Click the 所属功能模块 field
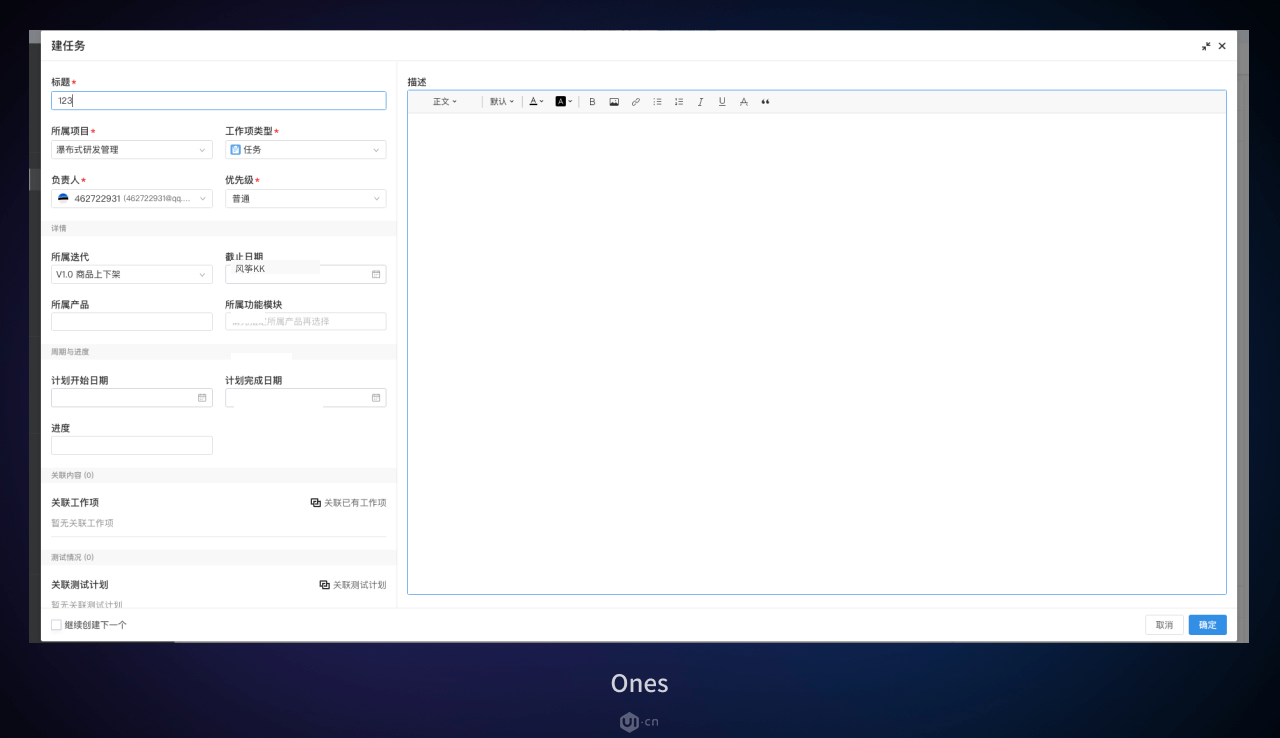Image resolution: width=1280 pixels, height=738 pixels. [x=306, y=322]
